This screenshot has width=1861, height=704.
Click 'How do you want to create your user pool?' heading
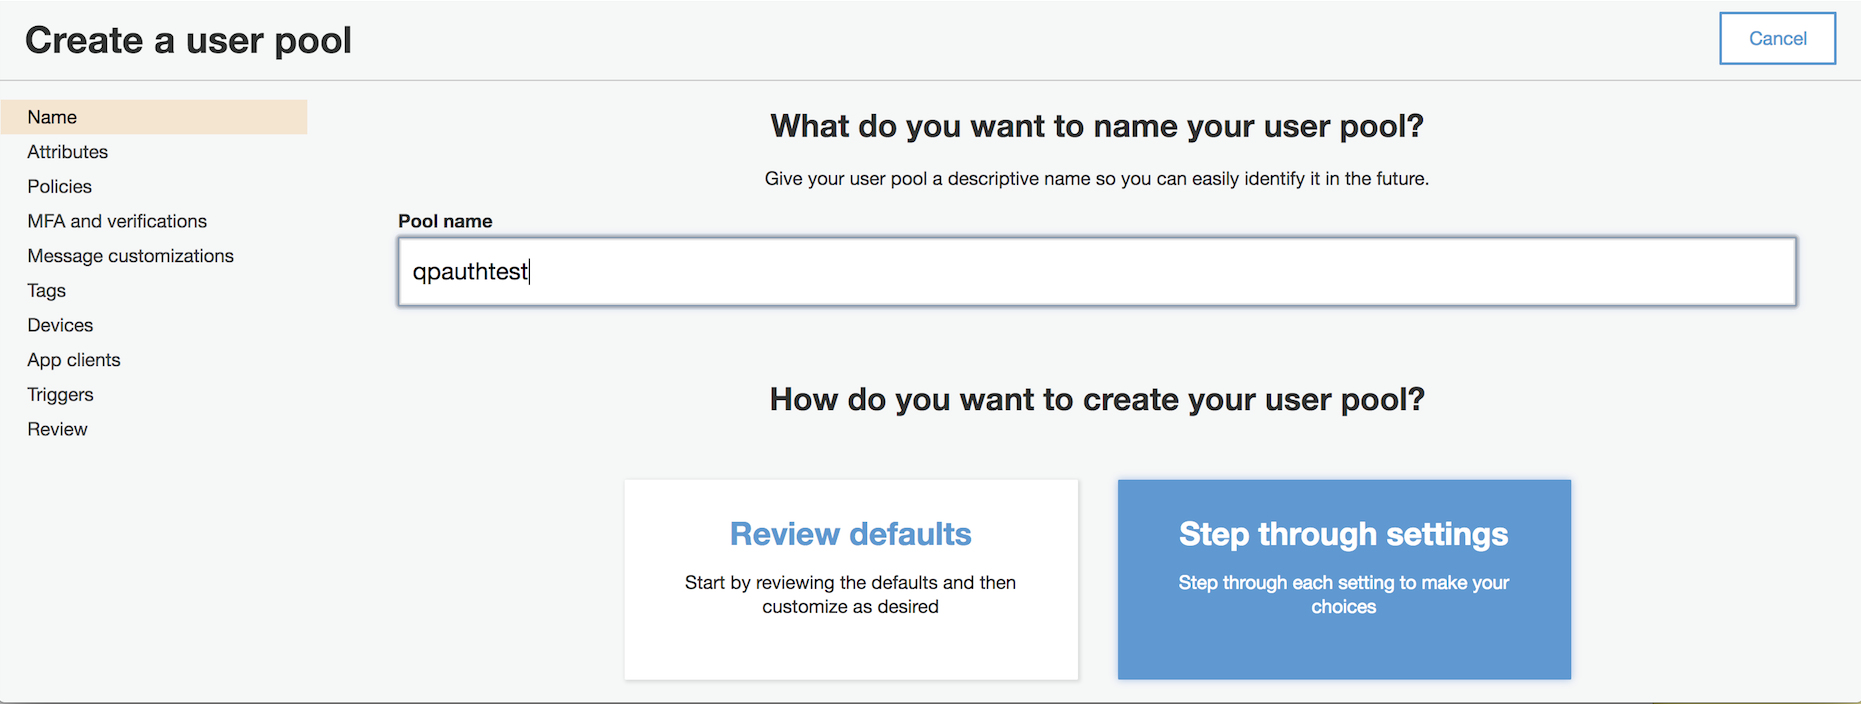[x=1097, y=399]
